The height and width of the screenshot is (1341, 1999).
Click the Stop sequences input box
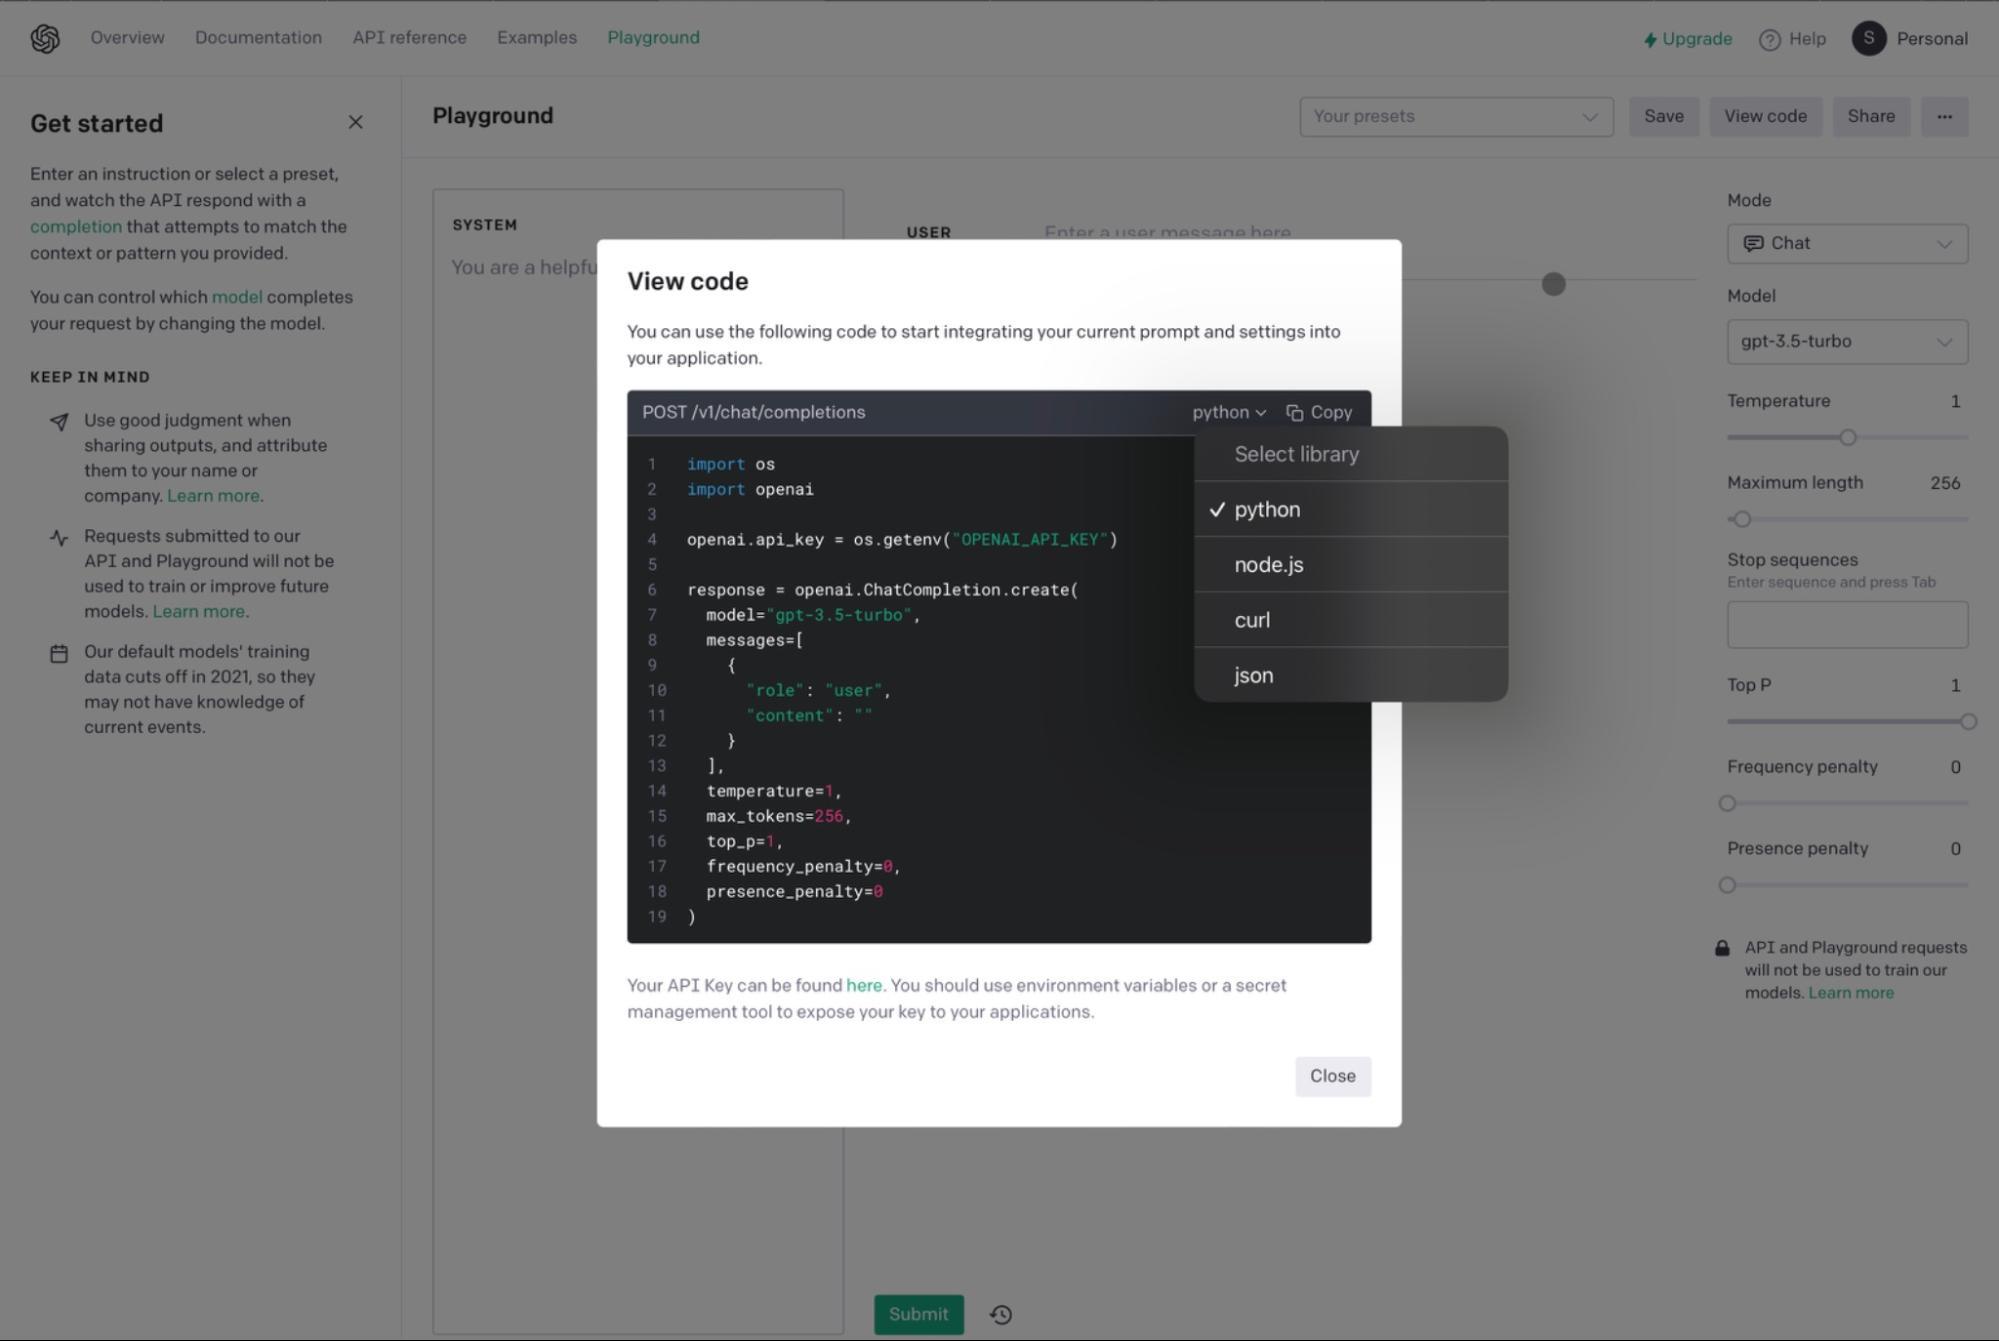point(1846,625)
